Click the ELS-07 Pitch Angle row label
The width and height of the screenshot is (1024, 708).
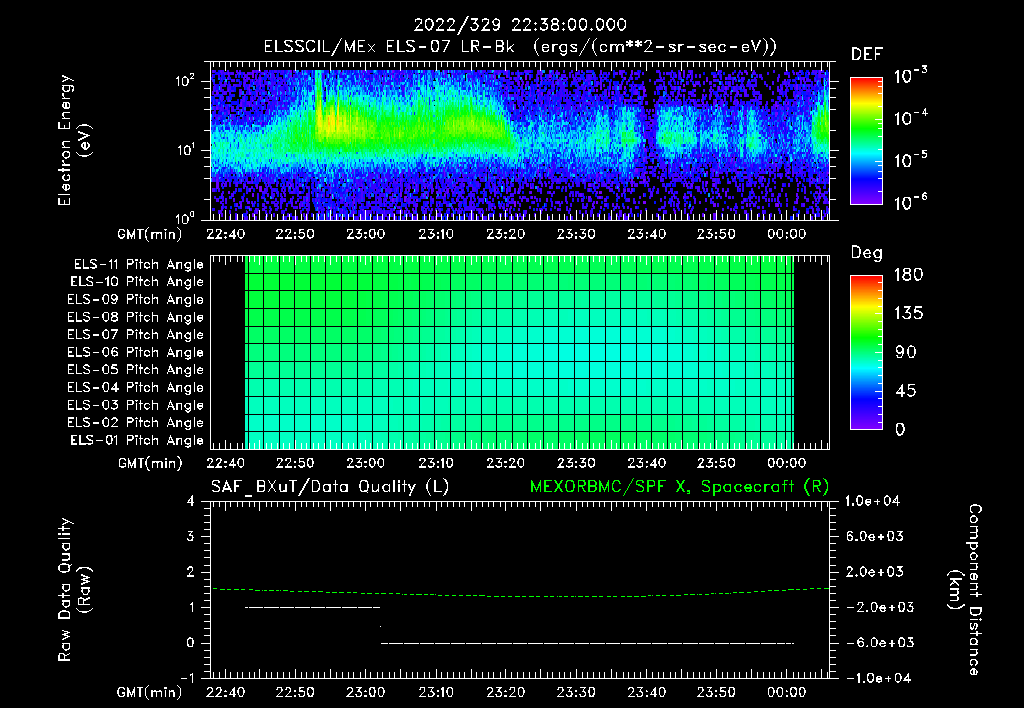point(136,334)
